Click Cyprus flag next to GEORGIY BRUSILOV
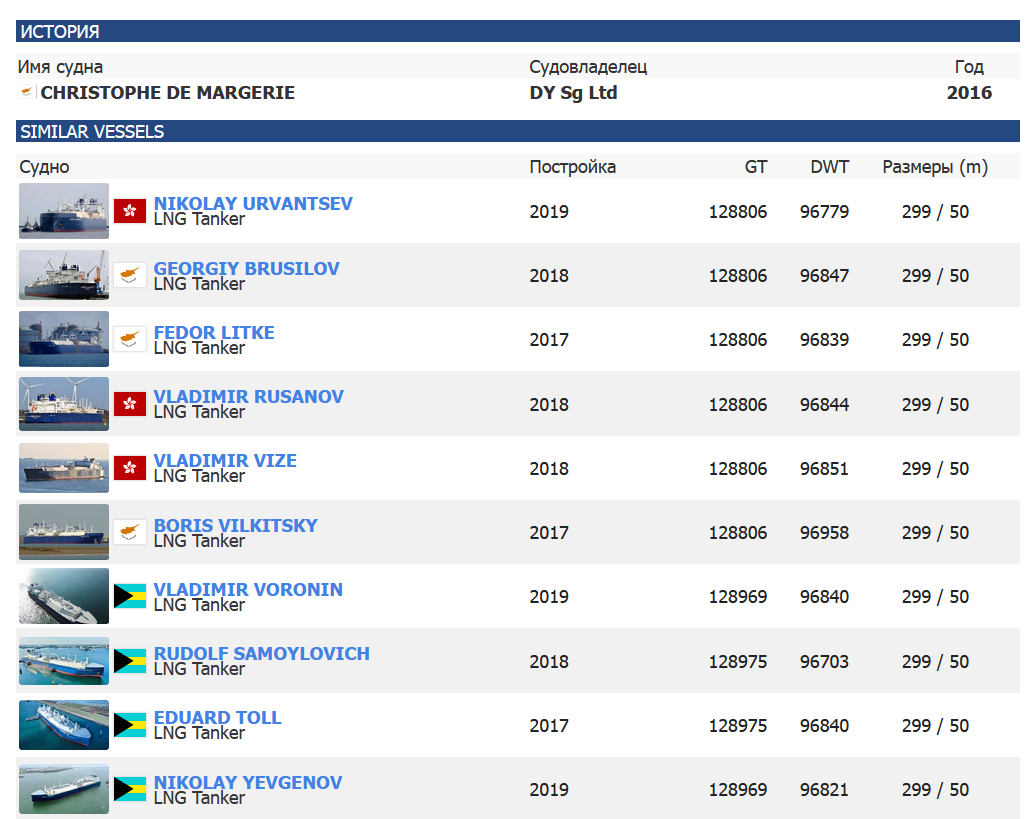The image size is (1035, 819). point(130,275)
